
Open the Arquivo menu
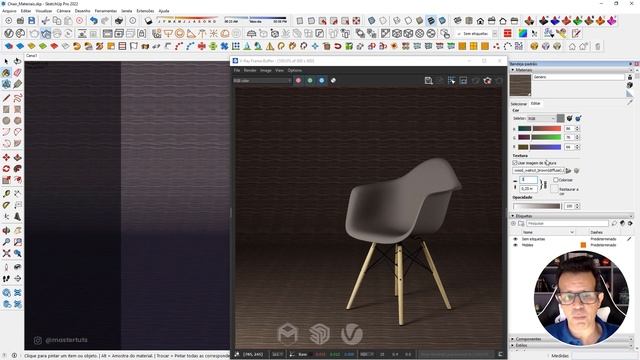pyautogui.click(x=9, y=11)
